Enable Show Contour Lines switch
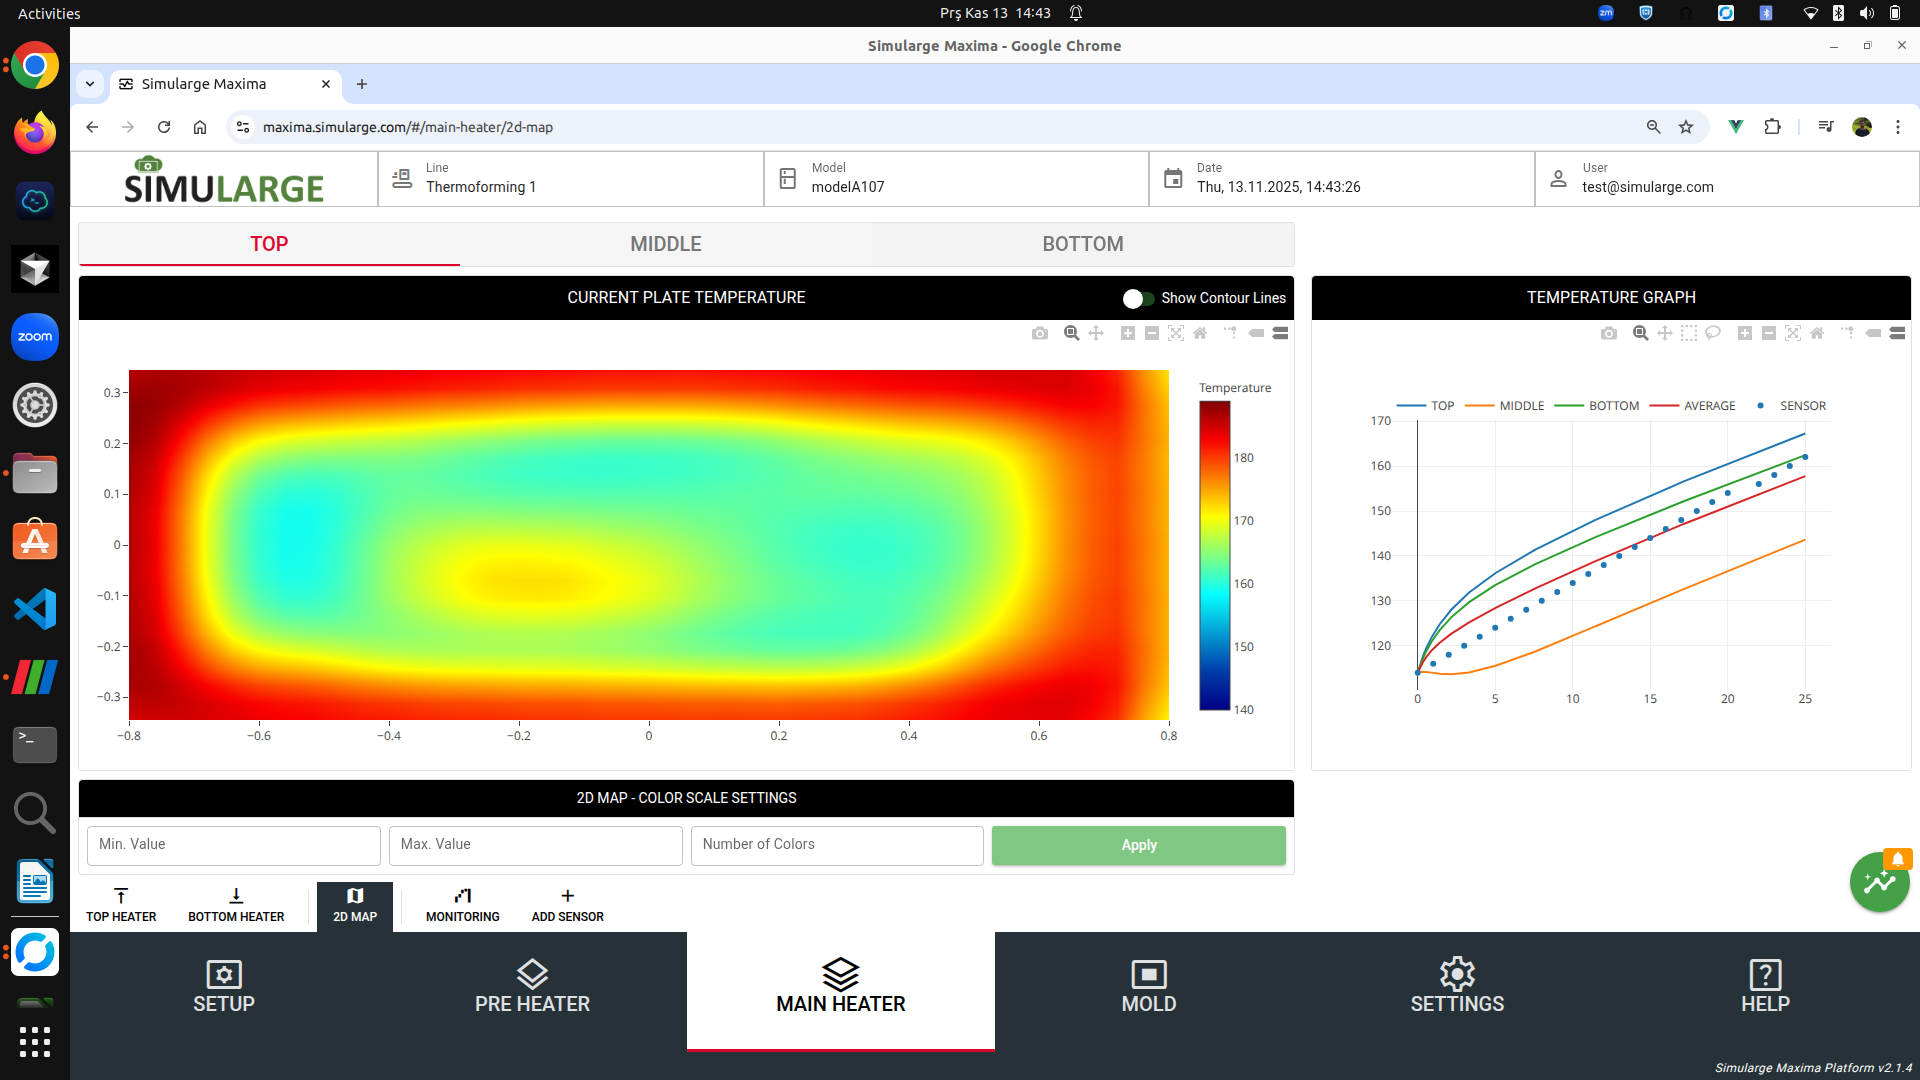 pyautogui.click(x=1138, y=298)
